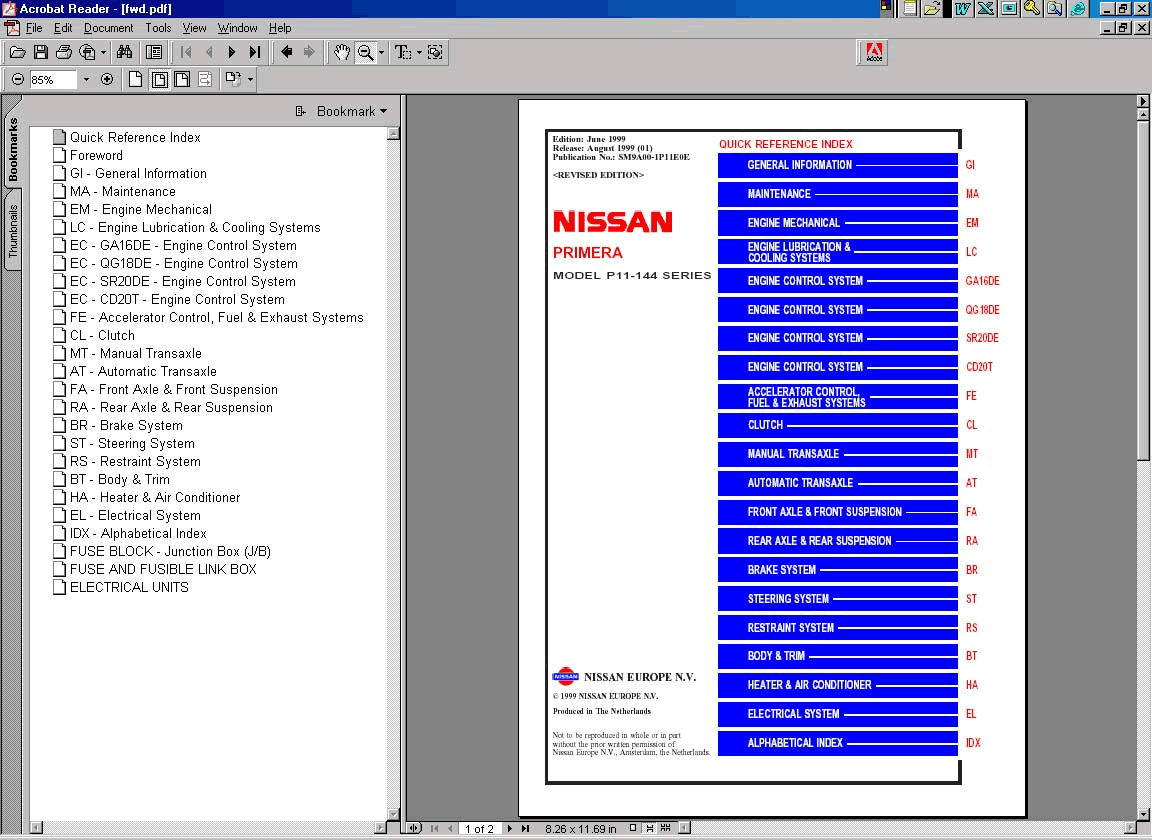Image resolution: width=1152 pixels, height=840 pixels.
Task: Click the zoom out minus button
Action: pos(18,79)
